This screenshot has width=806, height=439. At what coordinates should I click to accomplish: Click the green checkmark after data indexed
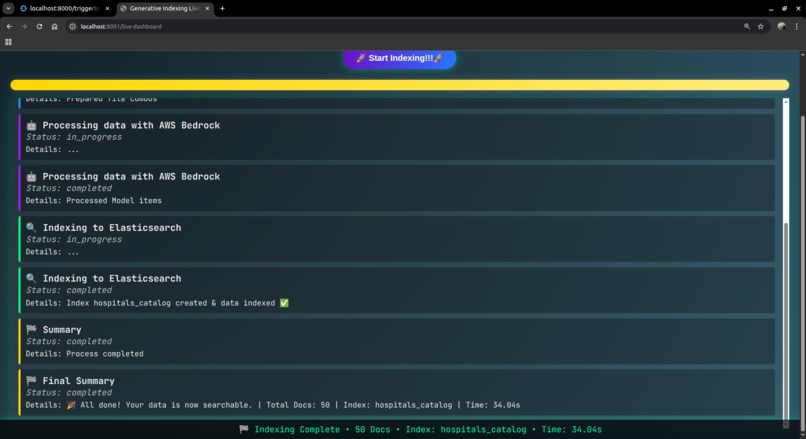coord(284,303)
